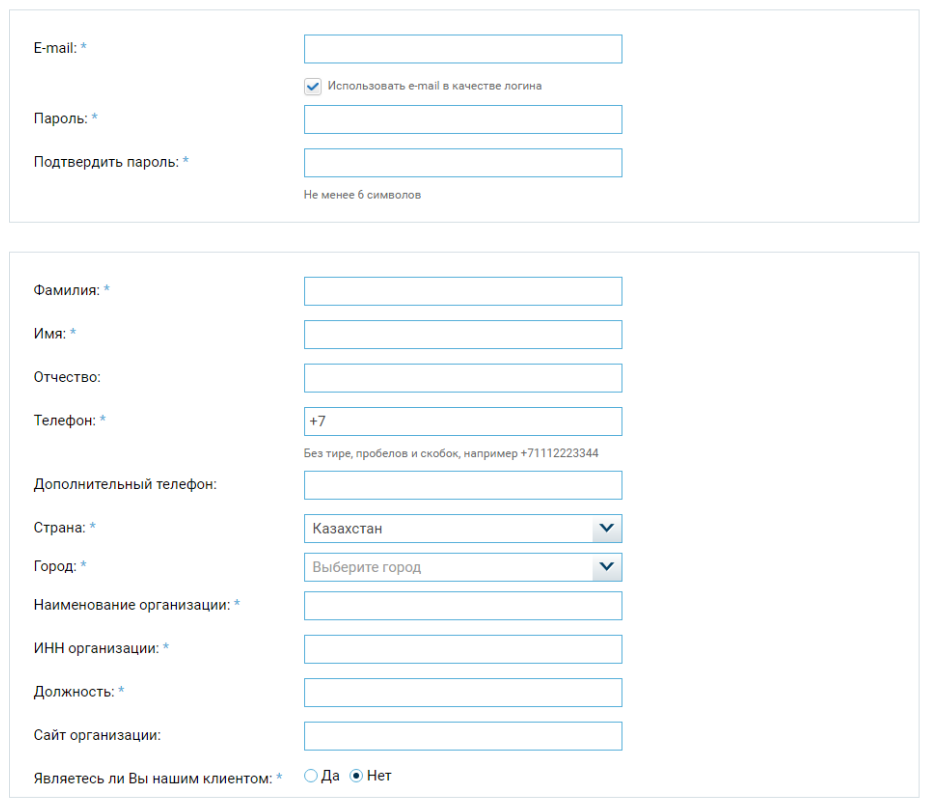The image size is (931, 804).
Task: Select the Сайт организации field
Action: 462,736
